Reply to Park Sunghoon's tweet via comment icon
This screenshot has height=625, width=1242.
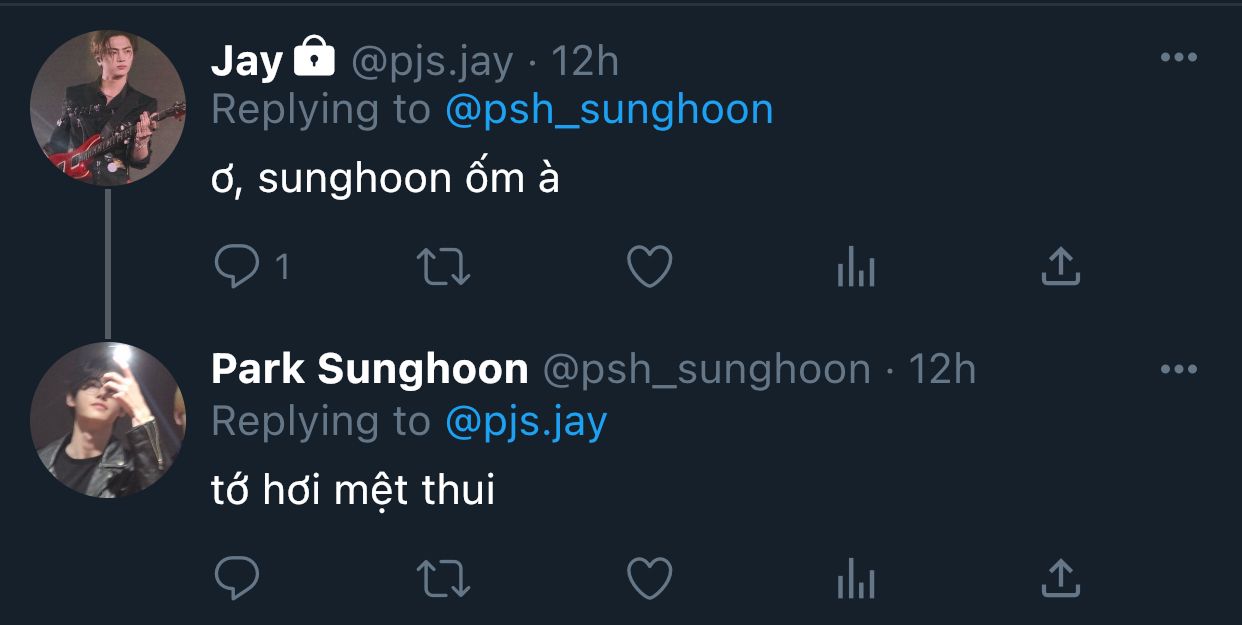click(x=237, y=578)
